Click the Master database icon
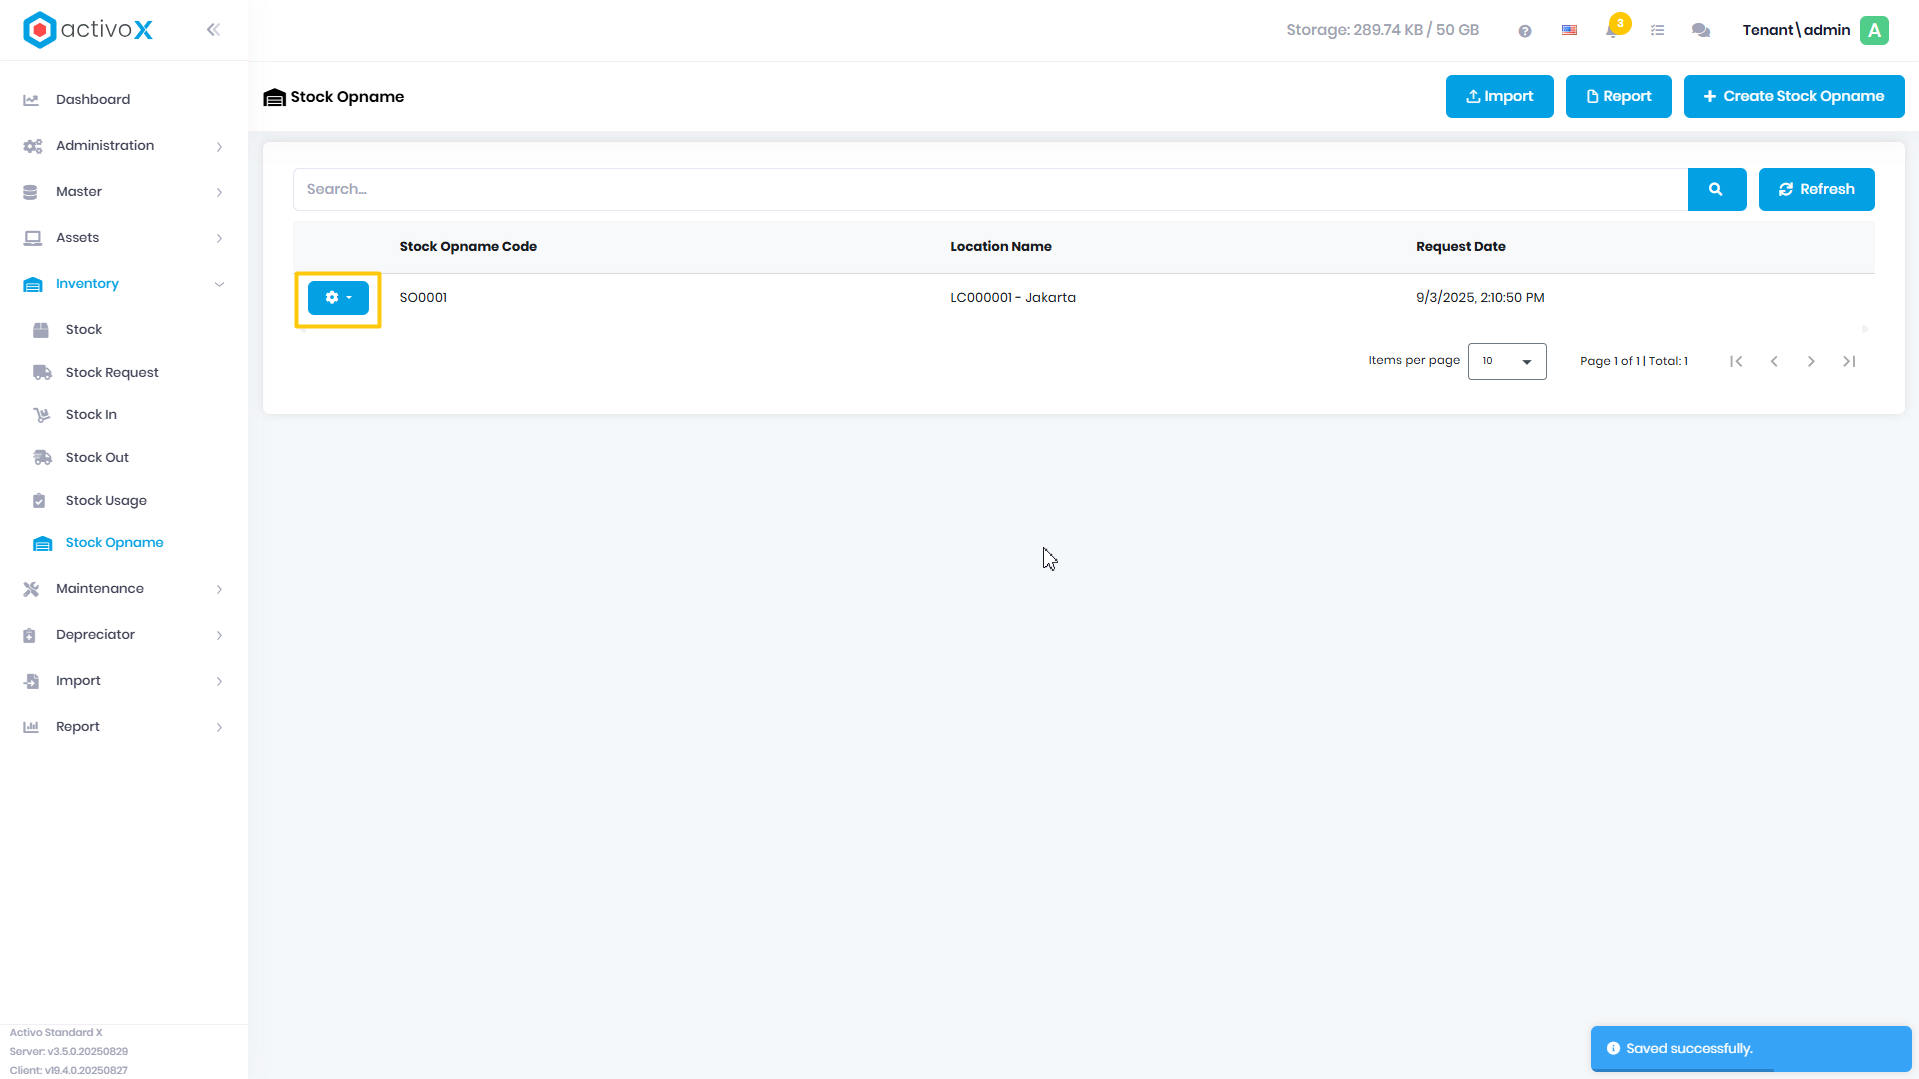Viewport: 1919px width, 1079px height. click(x=30, y=192)
